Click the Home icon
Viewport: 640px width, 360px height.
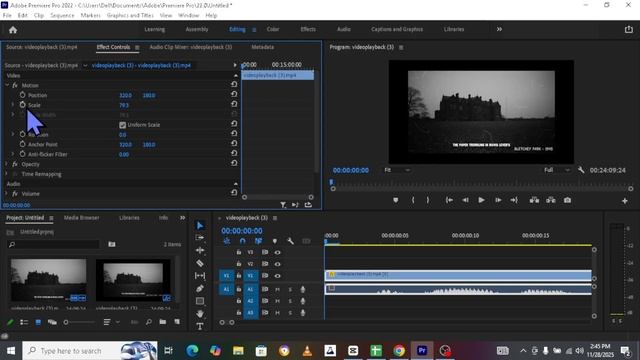(13, 30)
